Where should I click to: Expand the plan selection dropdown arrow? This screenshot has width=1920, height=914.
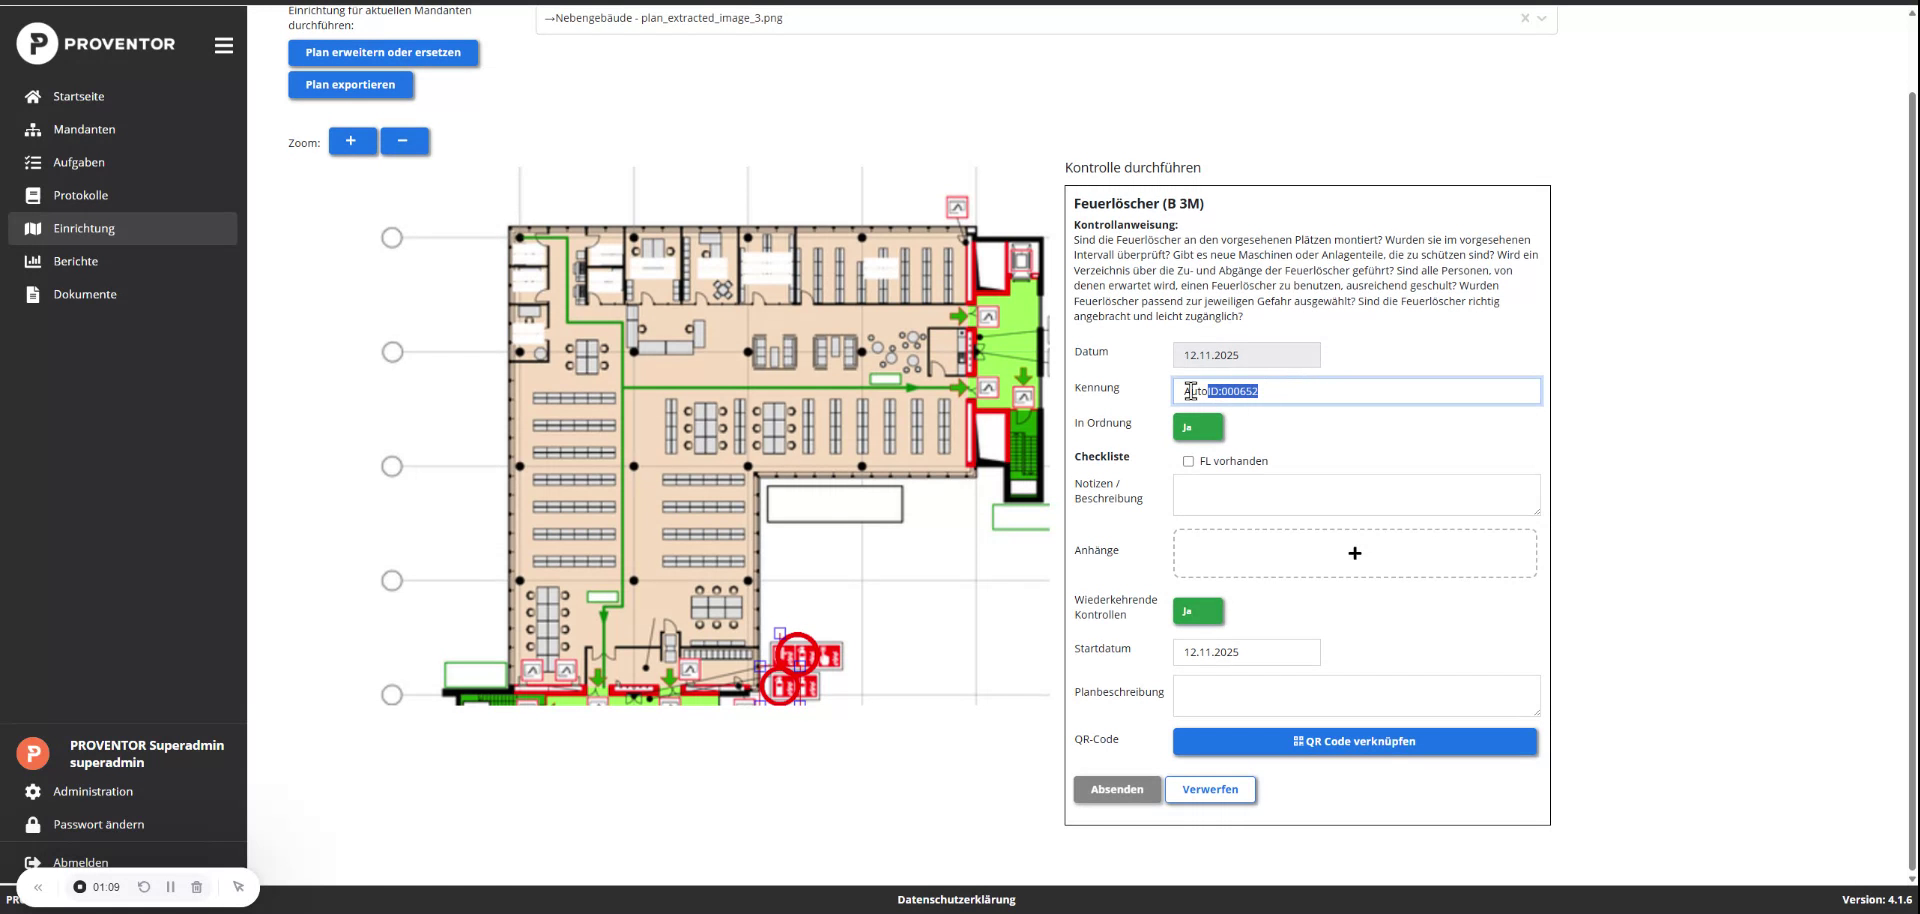1542,18
